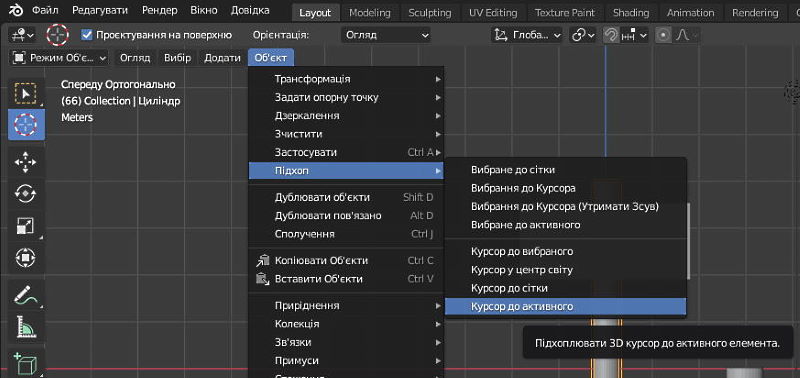
Task: Toggle the magnet snapping button
Action: coord(610,35)
